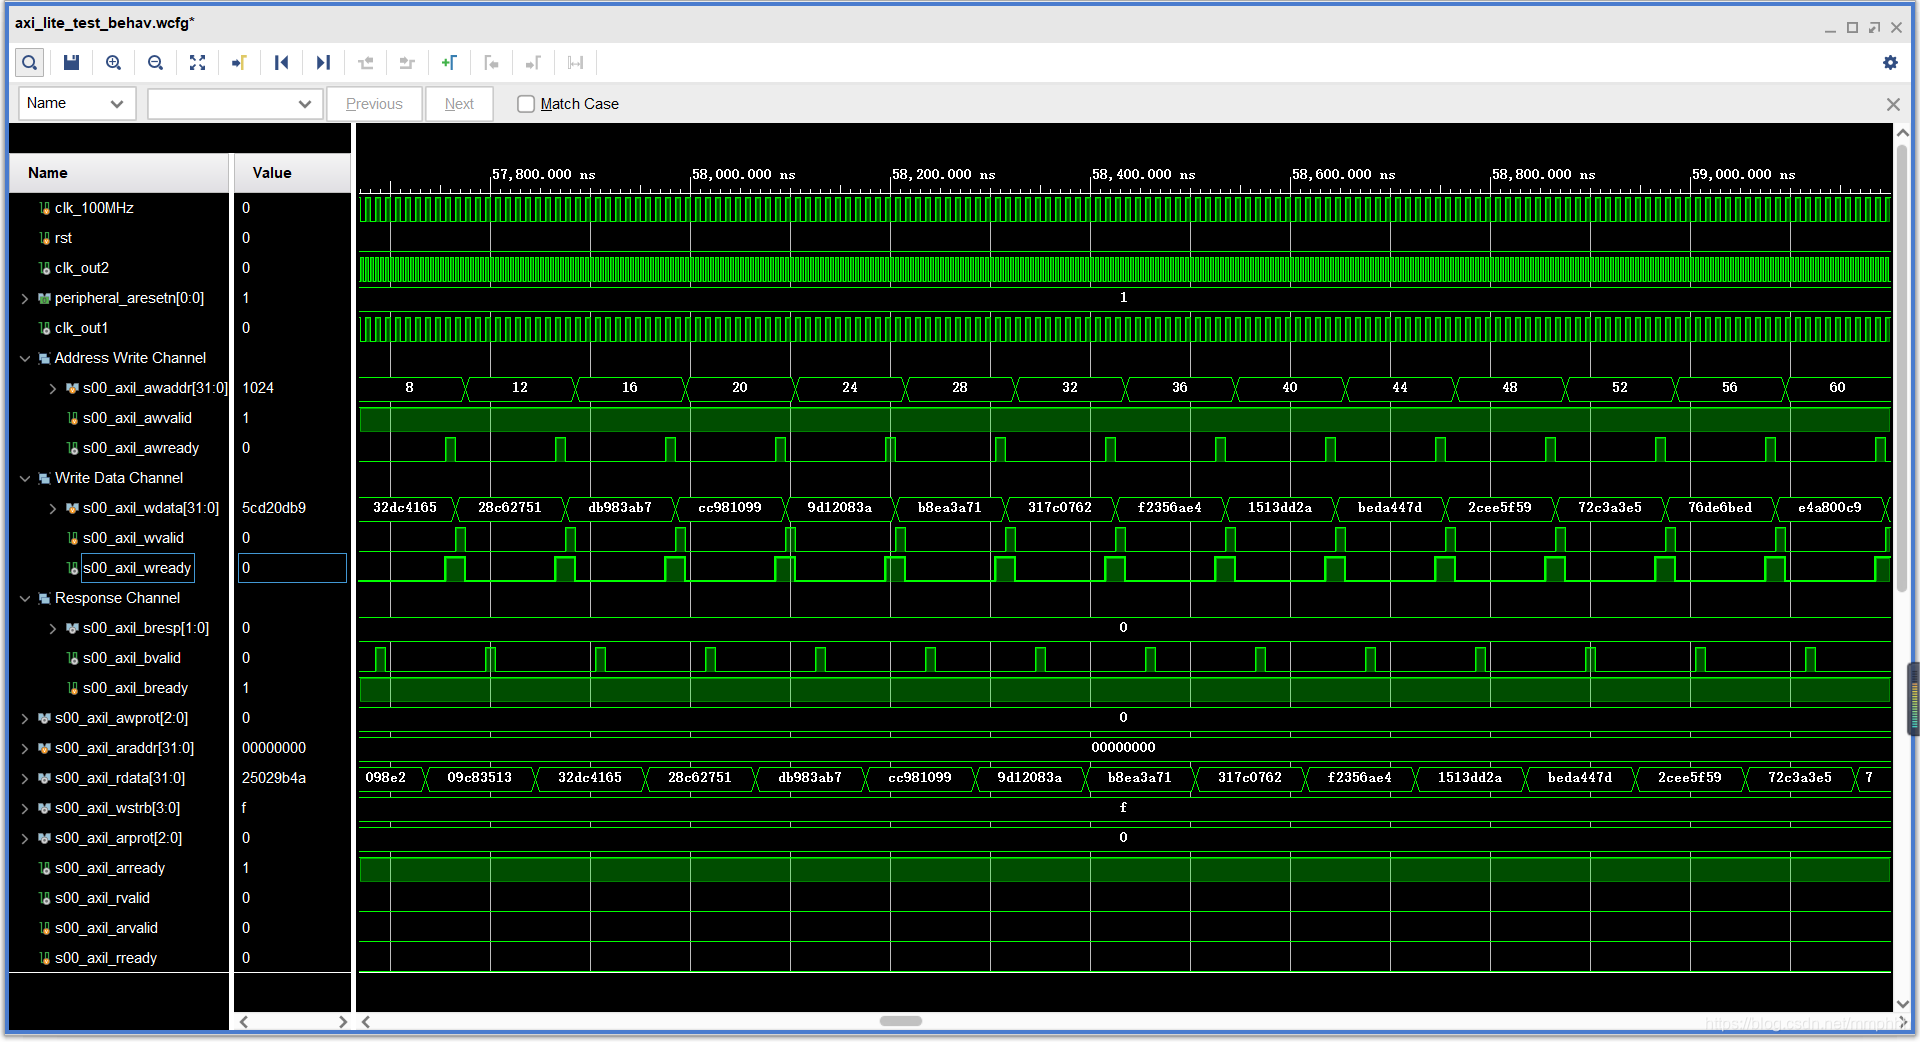Viewport: 1920px width, 1042px height.
Task: Maximize the waveform panel
Action: (1852, 27)
